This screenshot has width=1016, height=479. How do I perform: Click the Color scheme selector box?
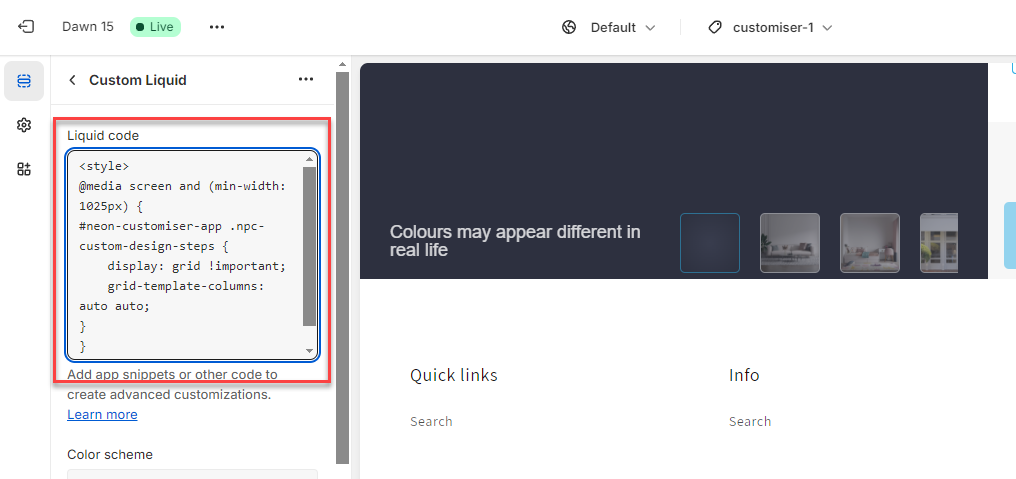tap(192, 473)
